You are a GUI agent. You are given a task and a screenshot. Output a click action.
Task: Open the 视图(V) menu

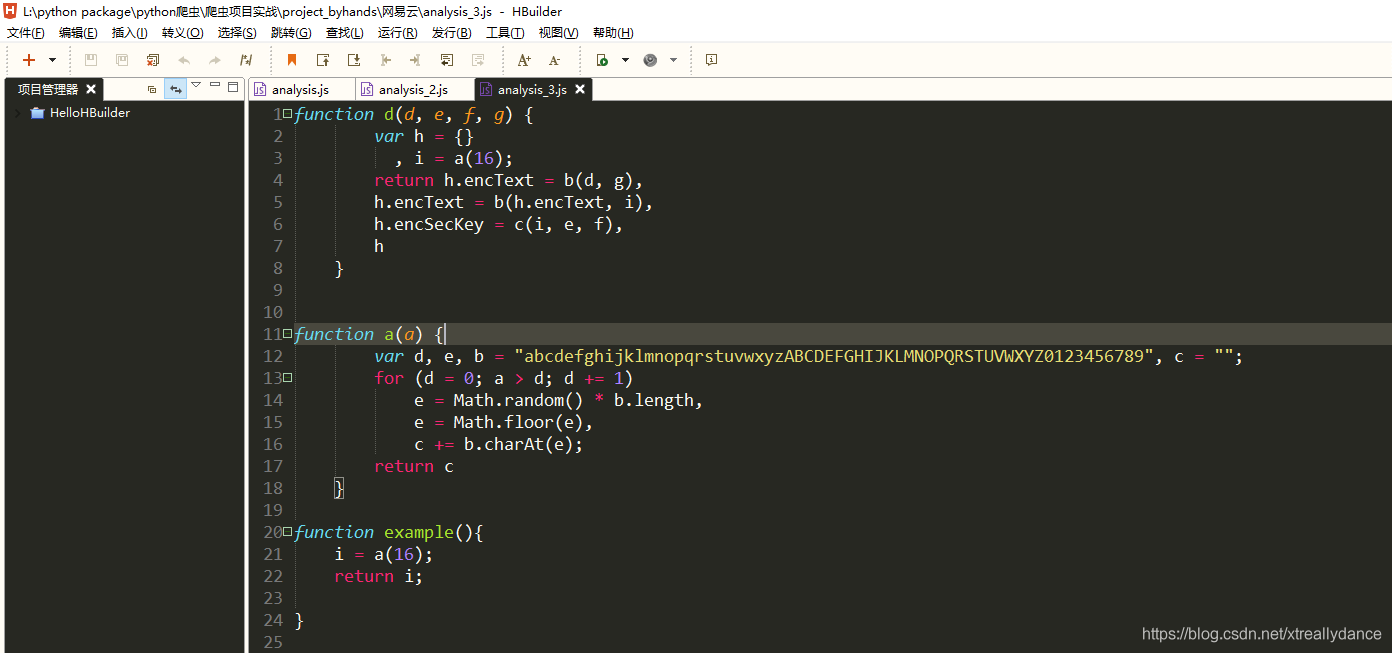click(558, 33)
